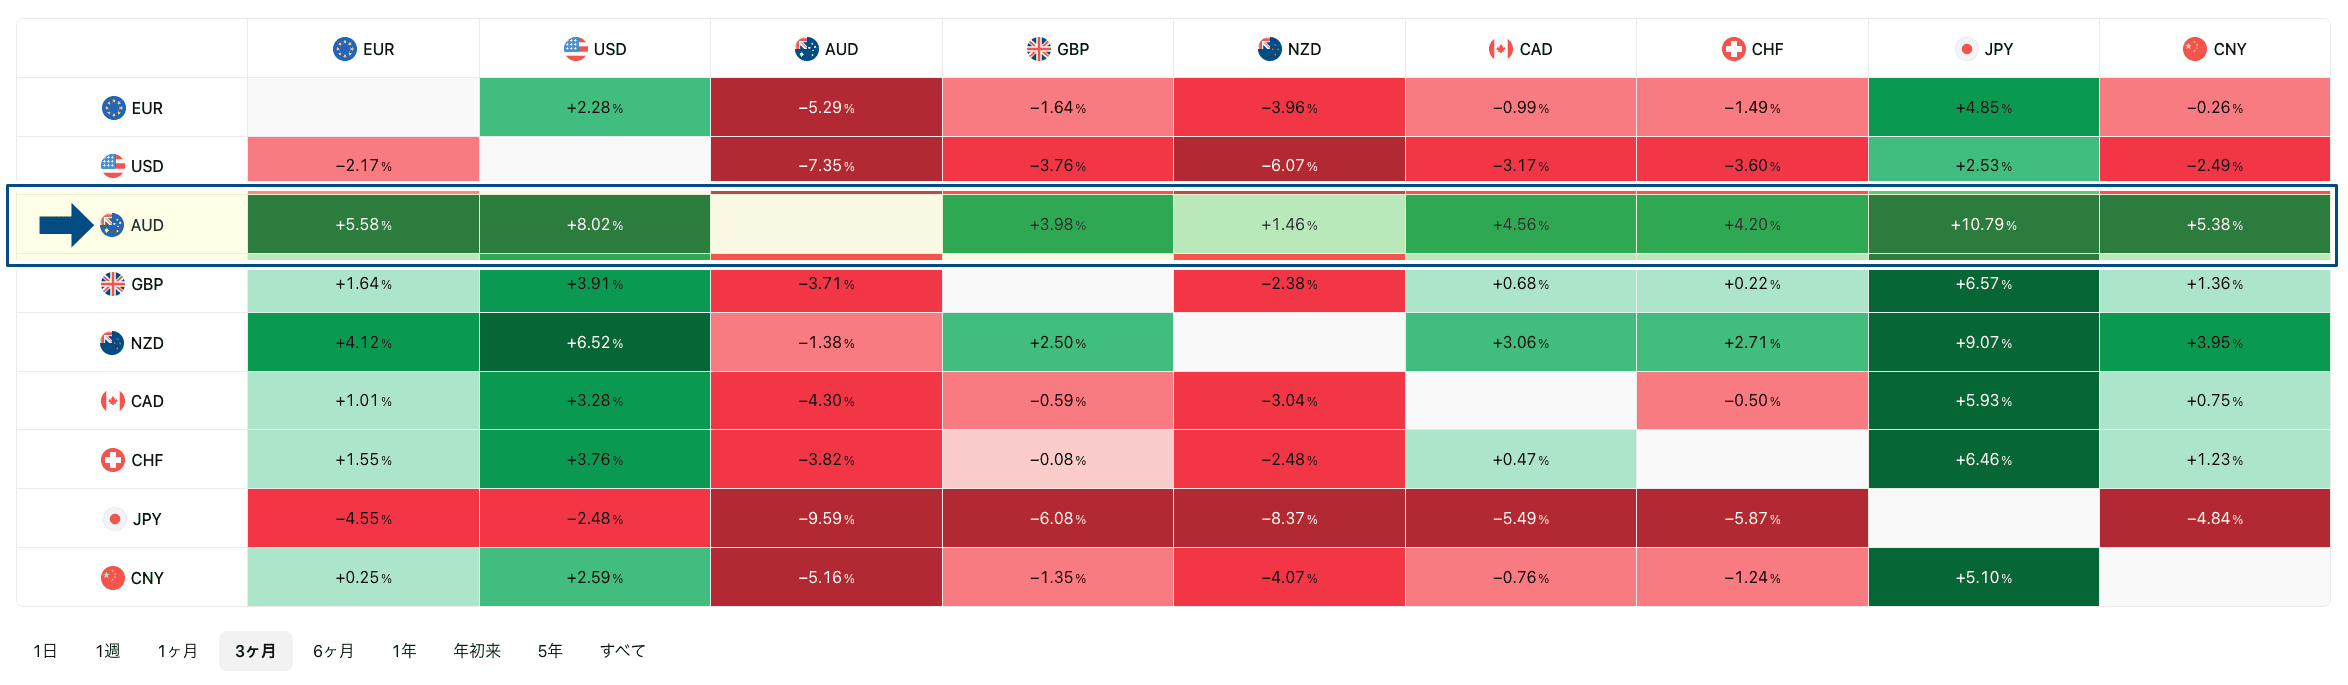This screenshot has width=2348, height=685.
Task: Click the JPY/AUD −9.59% red cell
Action: 826,519
